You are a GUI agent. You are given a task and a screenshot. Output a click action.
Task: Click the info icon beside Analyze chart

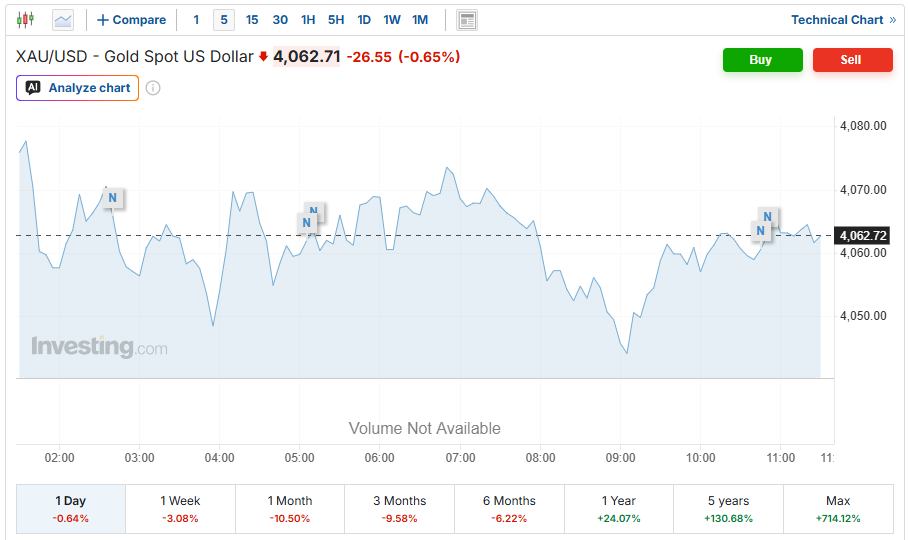coord(153,88)
